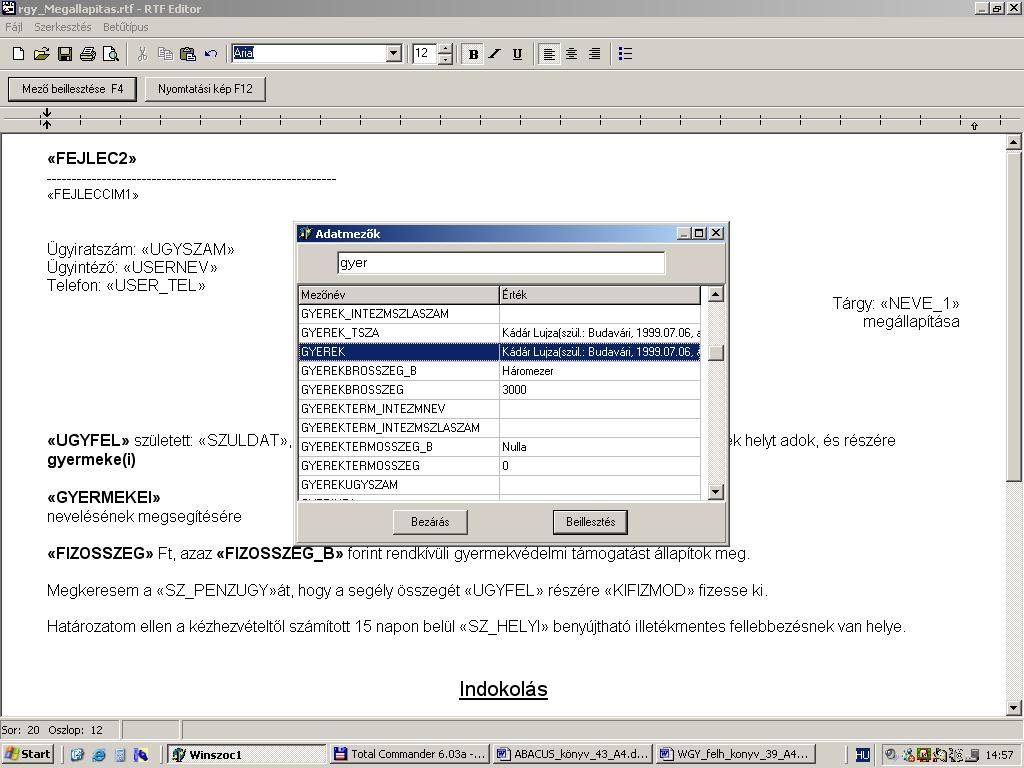Image resolution: width=1024 pixels, height=768 pixels.
Task: Click the left indent marker on the ruler
Action: (46, 119)
